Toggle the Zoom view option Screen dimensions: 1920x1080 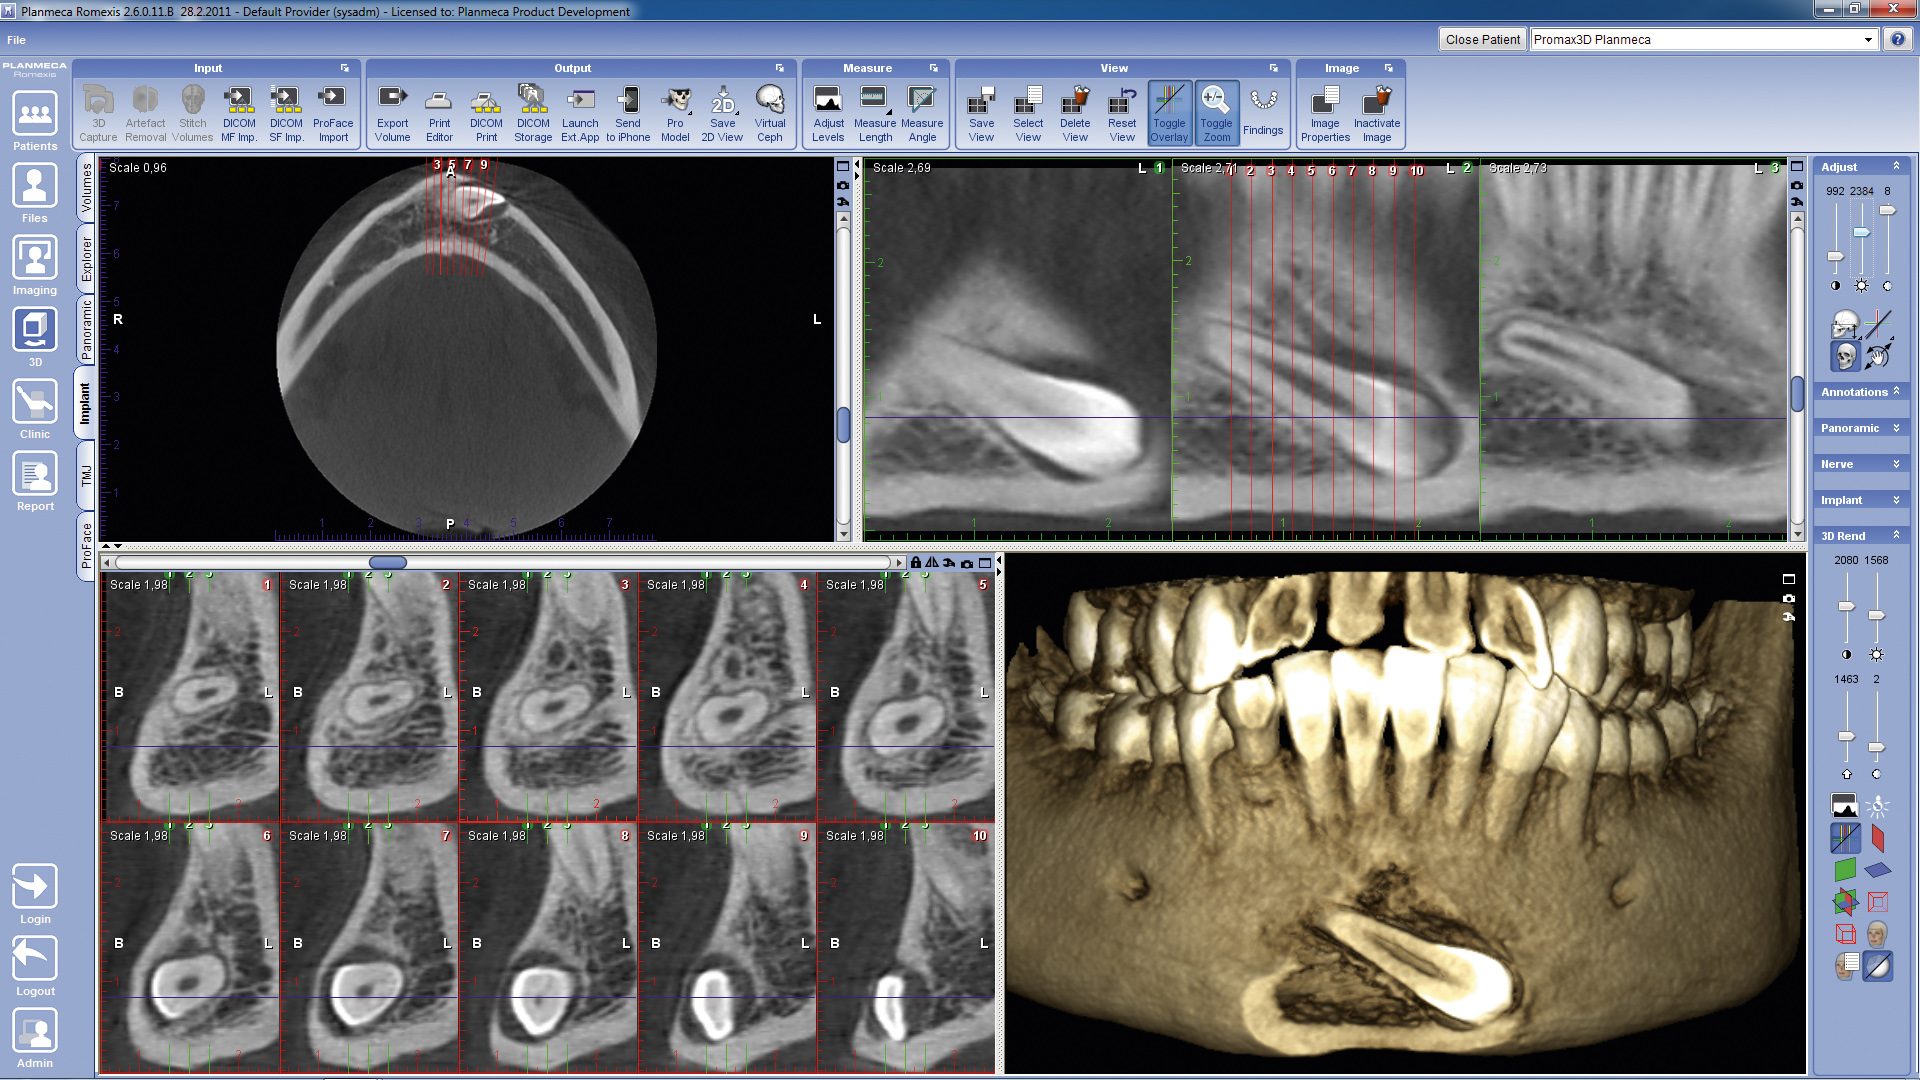(x=1216, y=112)
